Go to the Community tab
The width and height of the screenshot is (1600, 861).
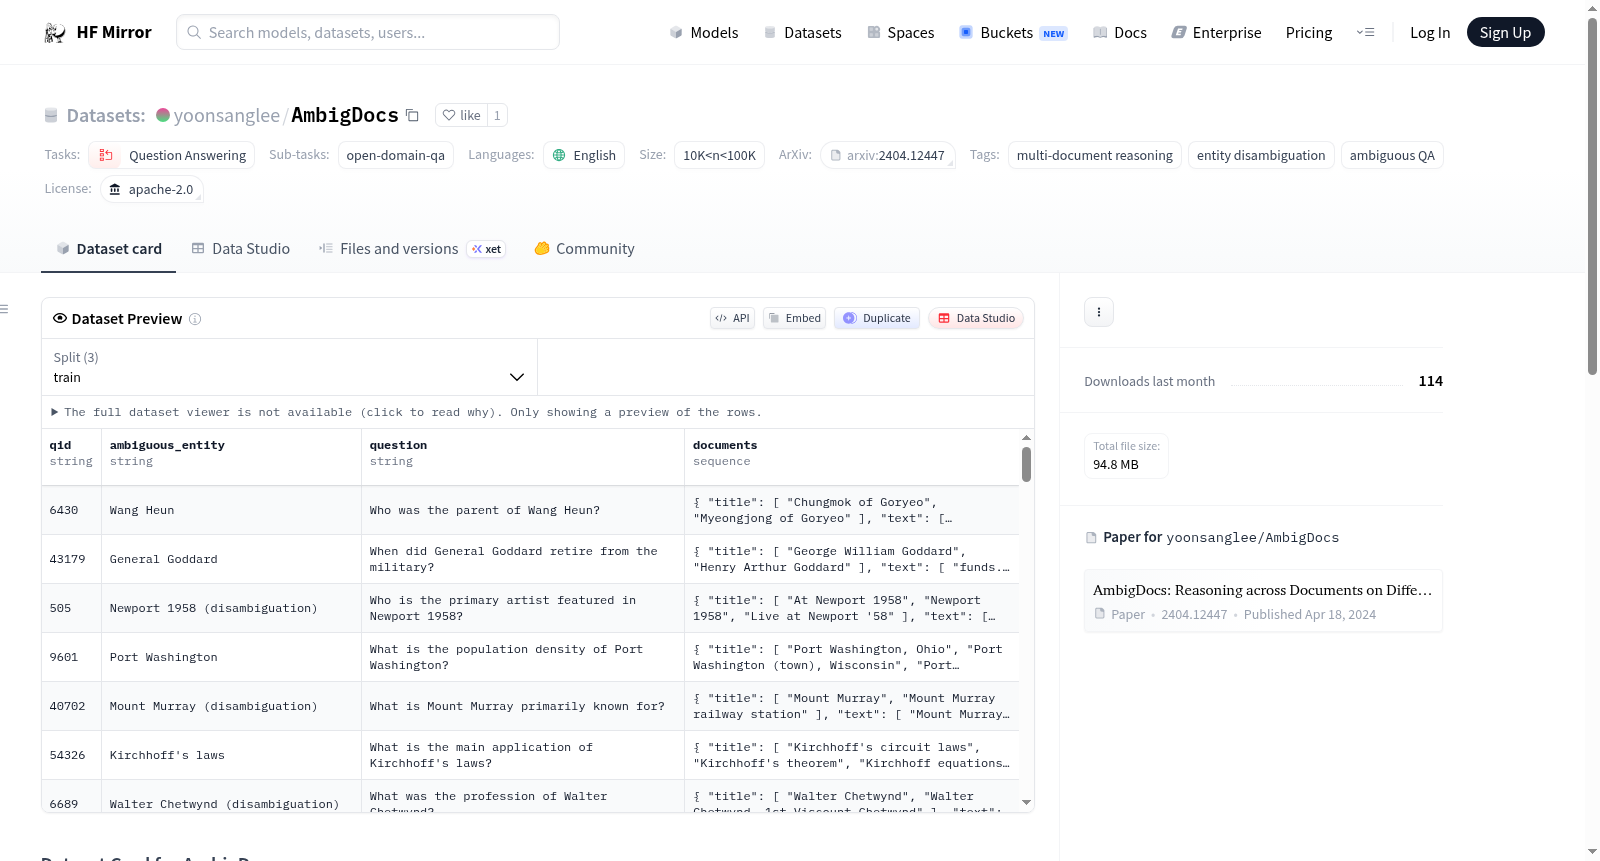(584, 249)
